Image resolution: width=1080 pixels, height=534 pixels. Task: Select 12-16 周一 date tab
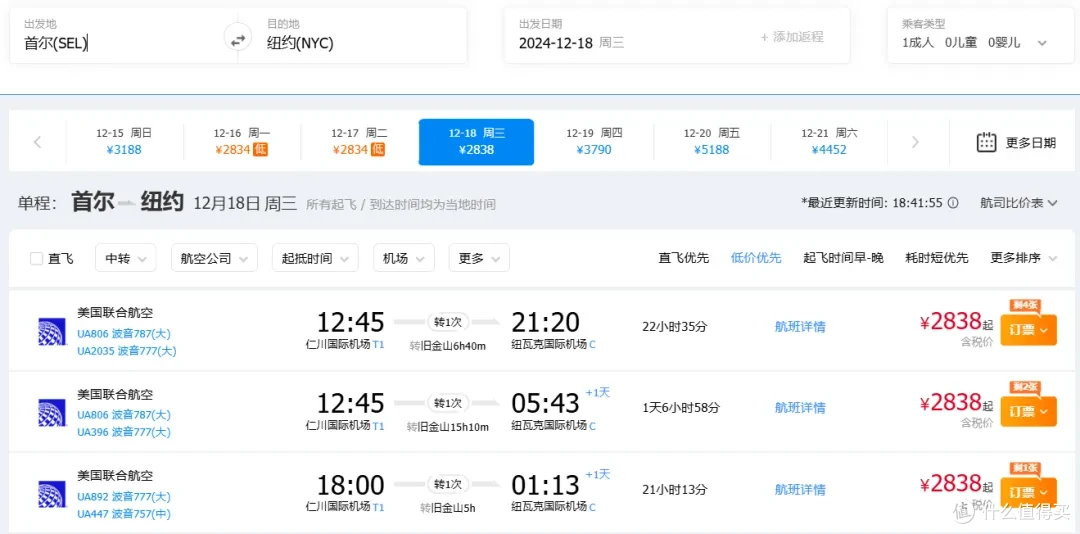[242, 142]
